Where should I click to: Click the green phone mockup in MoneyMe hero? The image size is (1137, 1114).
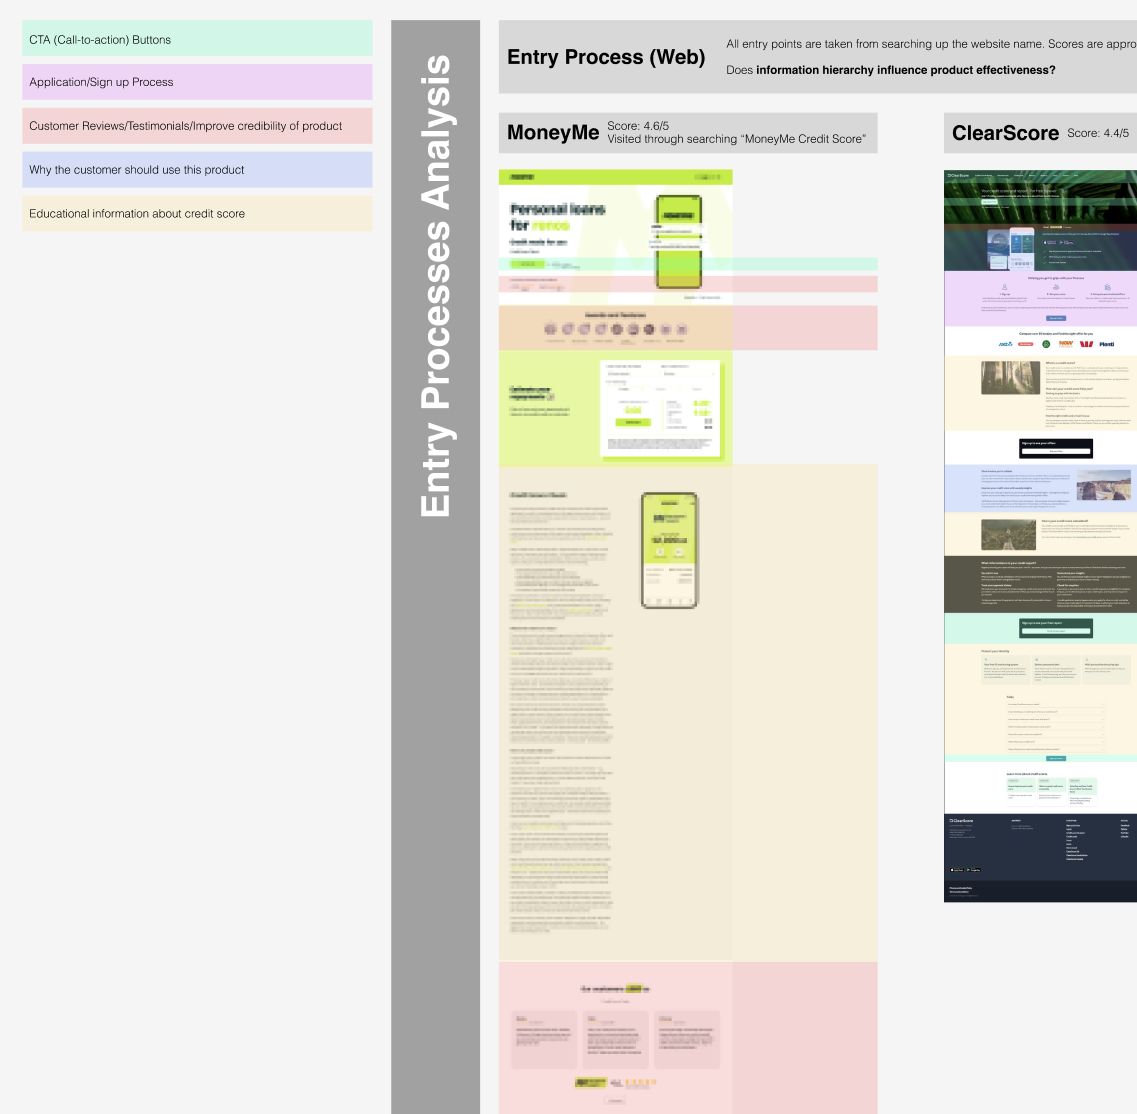pos(679,242)
